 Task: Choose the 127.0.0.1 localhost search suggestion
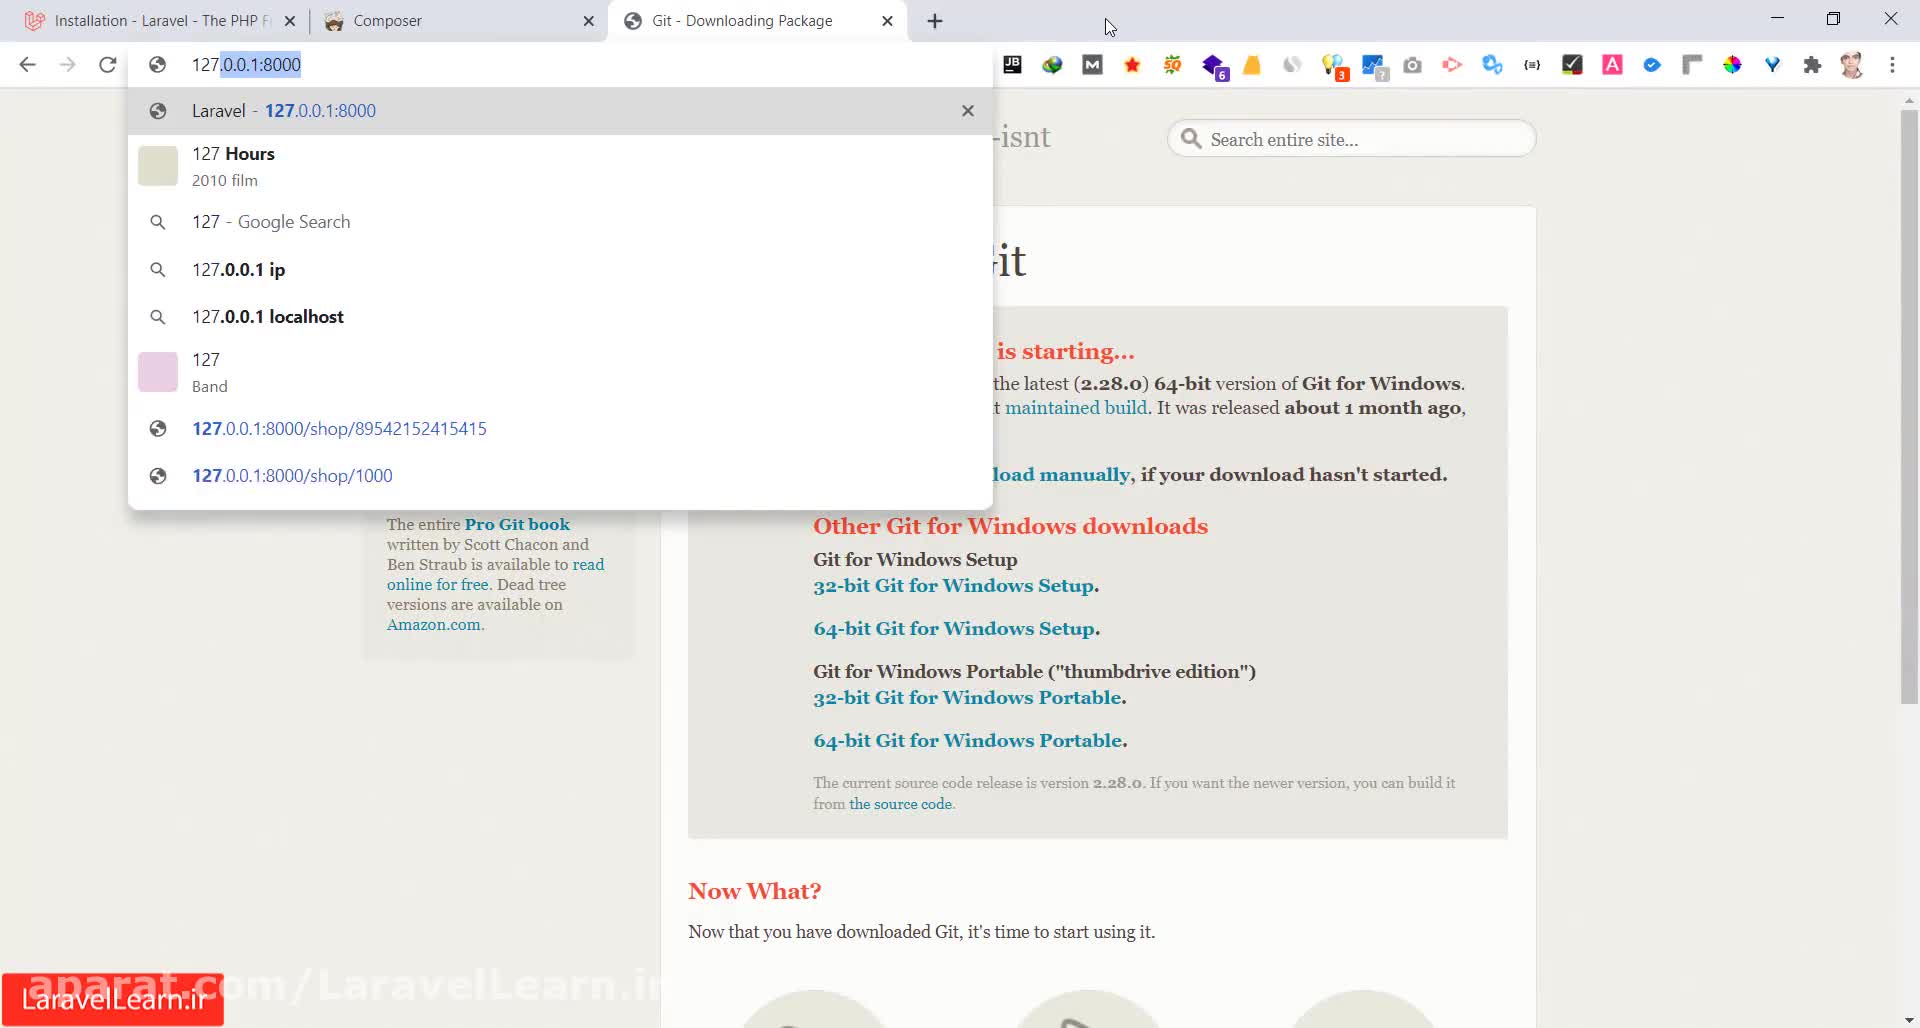pyautogui.click(x=267, y=317)
